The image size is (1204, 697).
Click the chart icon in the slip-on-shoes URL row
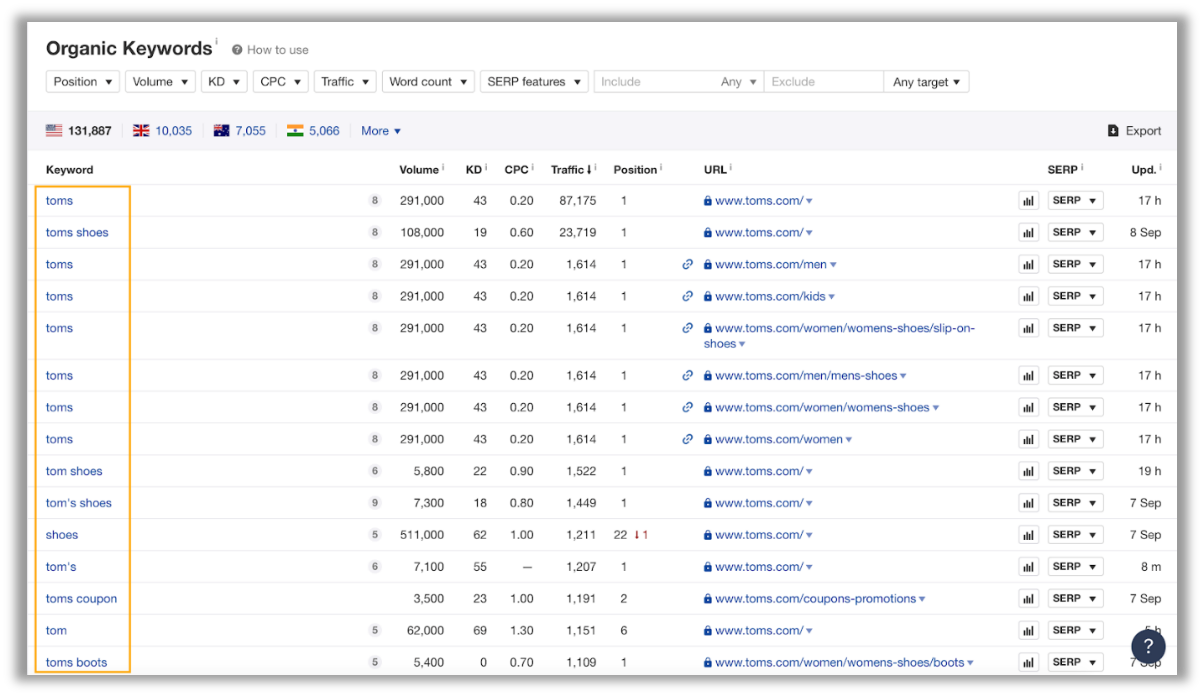pos(1028,328)
